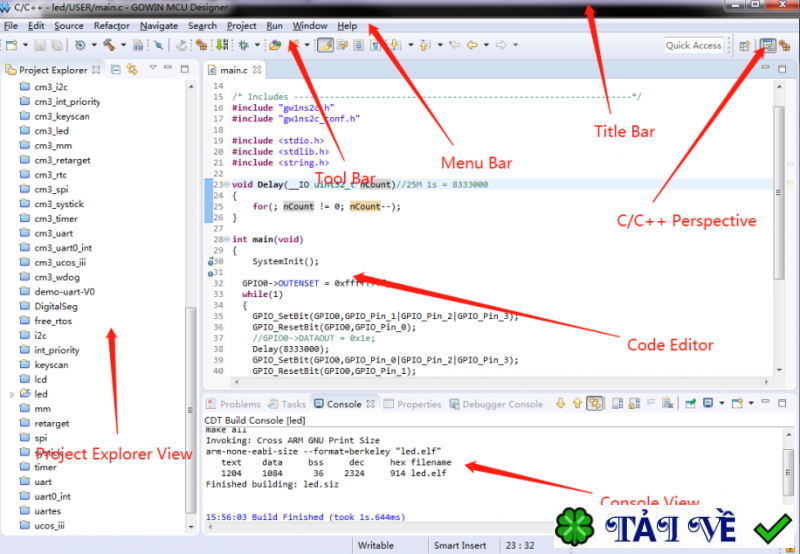
Task: Click the green download-to-device arrow icon
Action: (x=221, y=45)
